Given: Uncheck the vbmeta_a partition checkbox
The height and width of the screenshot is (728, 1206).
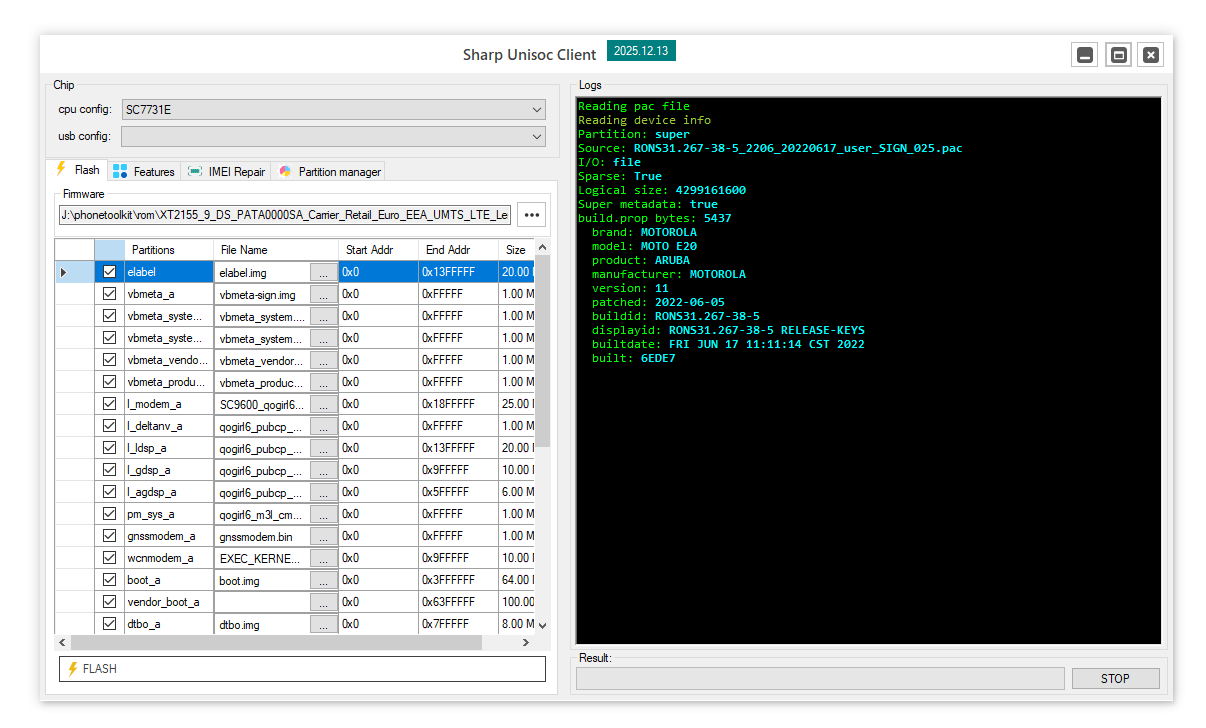Looking at the screenshot, I should click(110, 294).
